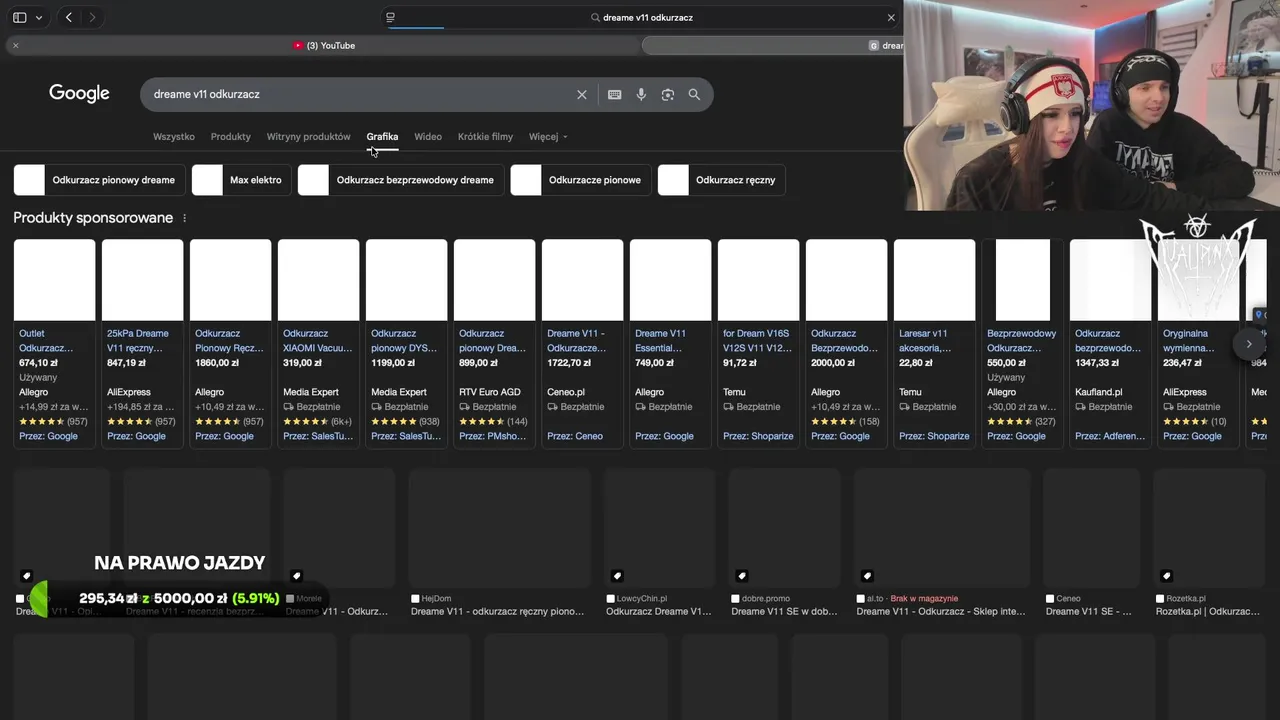This screenshot has height=720, width=1280.
Task: Click the Google search text box
Action: [x=360, y=94]
